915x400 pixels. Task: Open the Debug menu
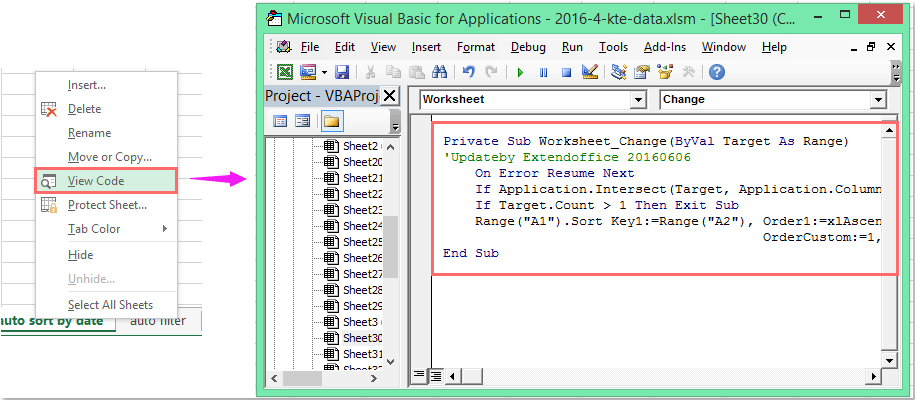coord(528,47)
